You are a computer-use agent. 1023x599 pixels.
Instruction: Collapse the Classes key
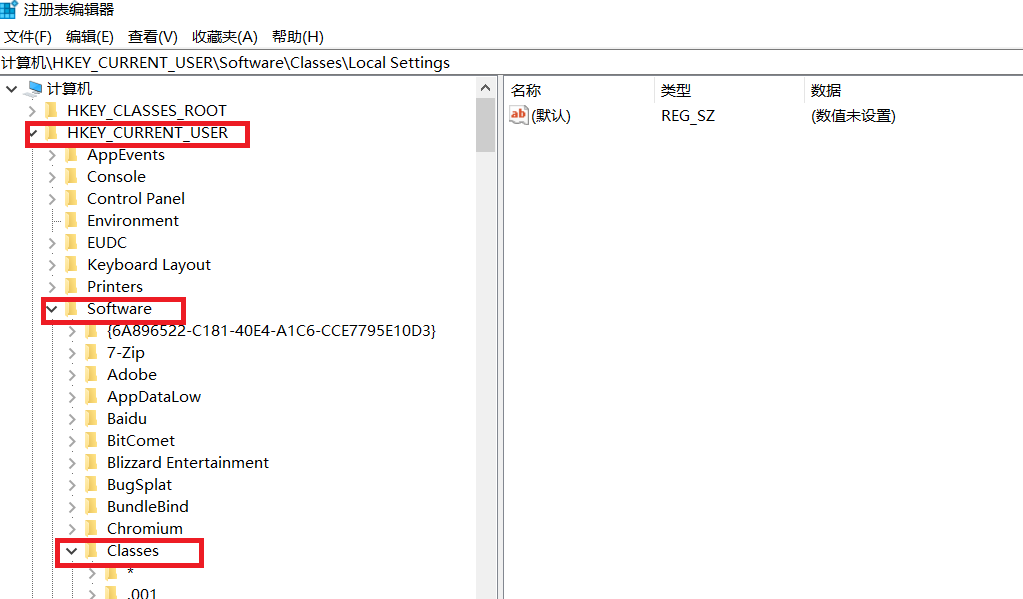72,551
